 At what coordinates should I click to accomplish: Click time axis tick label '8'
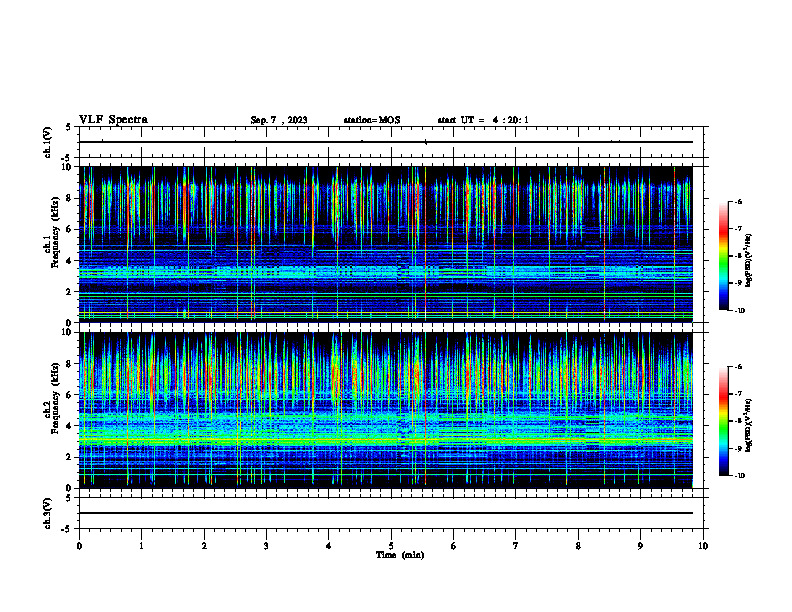[578, 546]
